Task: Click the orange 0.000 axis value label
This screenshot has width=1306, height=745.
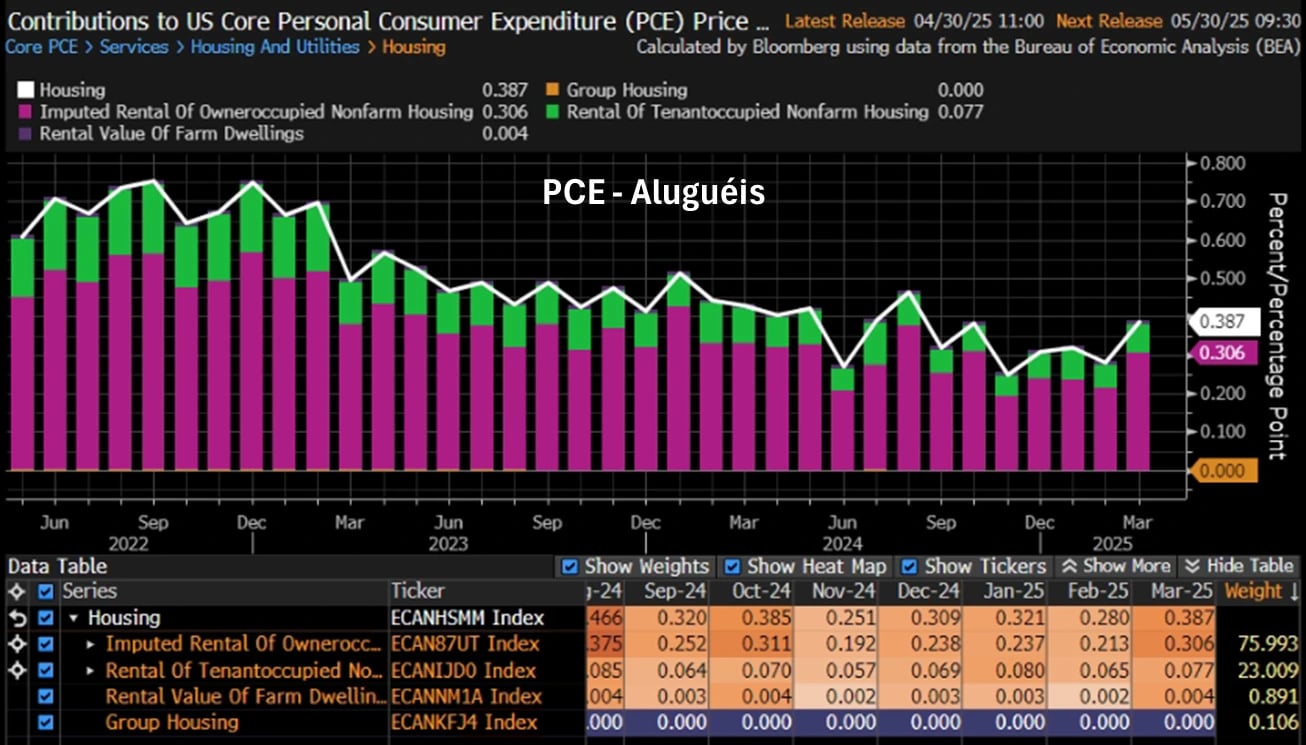Action: point(1221,472)
